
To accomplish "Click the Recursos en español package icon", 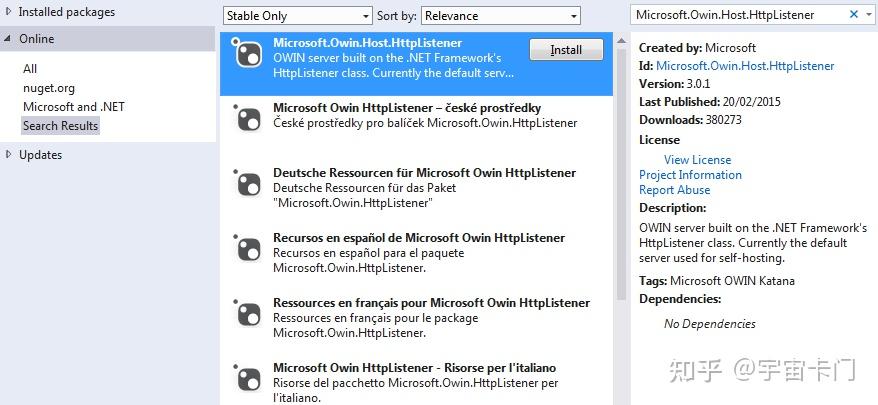I will (x=246, y=249).
